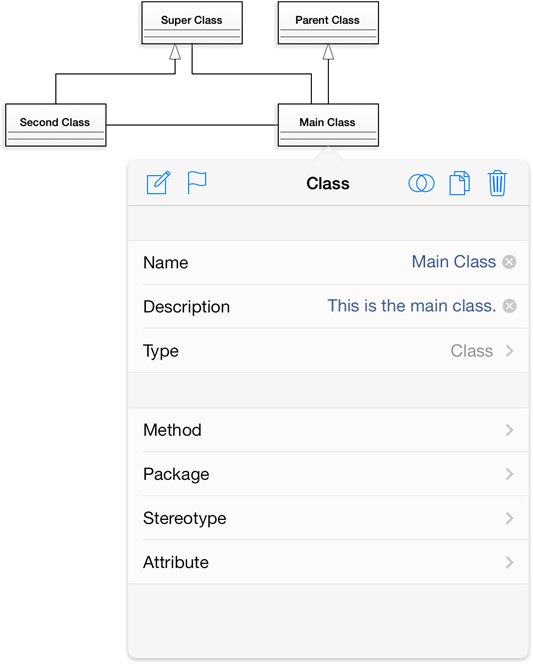Open the Stereotype row
This screenshot has width=533, height=664.
[x=329, y=518]
